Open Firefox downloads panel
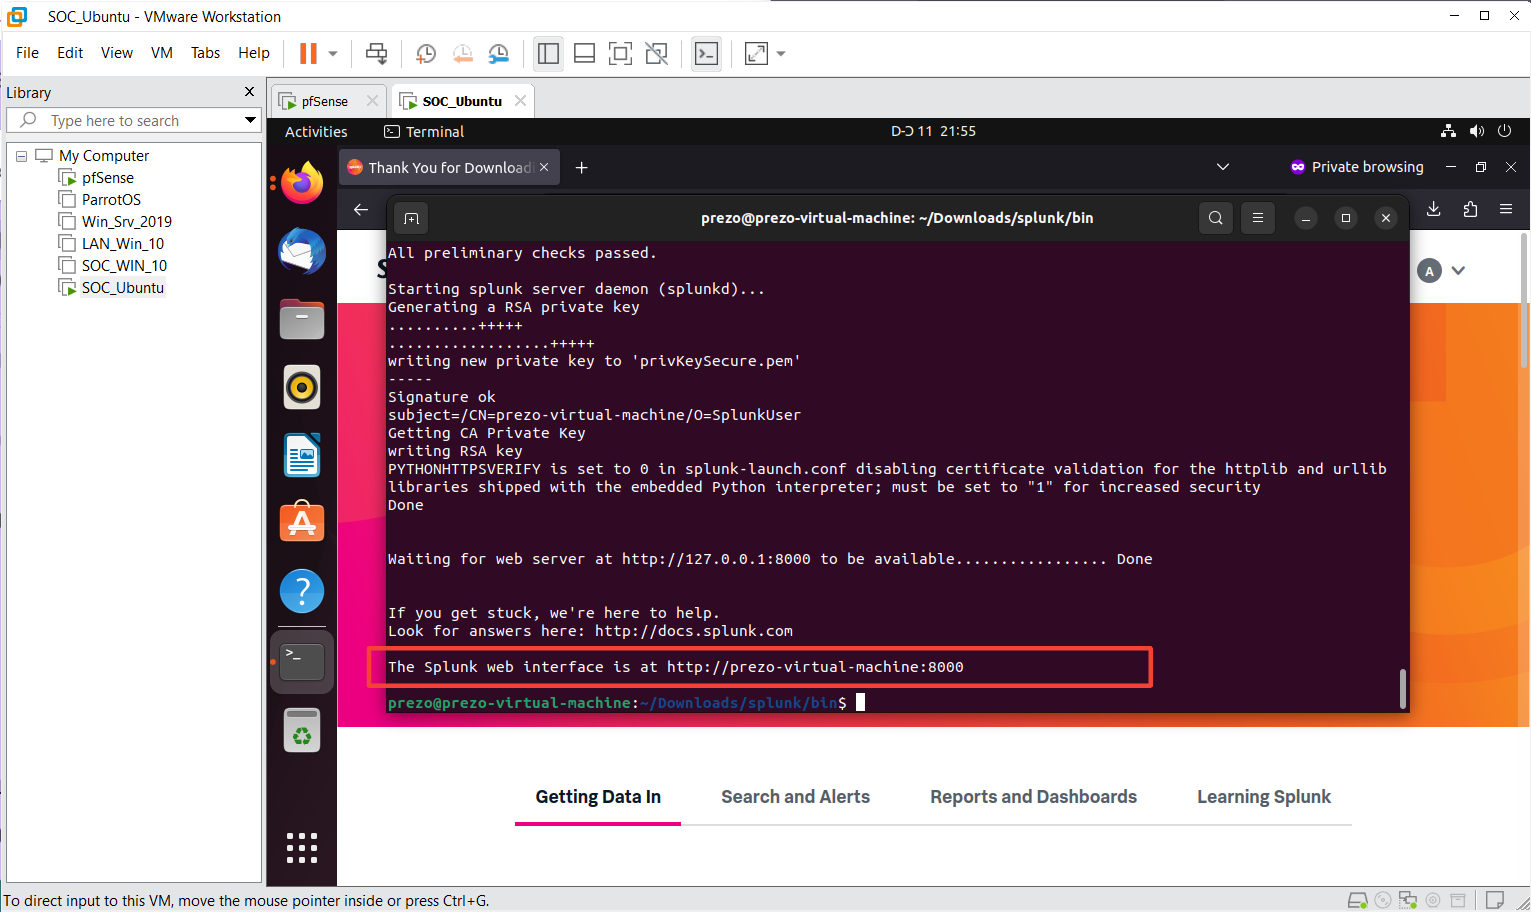1531x912 pixels. (1433, 209)
